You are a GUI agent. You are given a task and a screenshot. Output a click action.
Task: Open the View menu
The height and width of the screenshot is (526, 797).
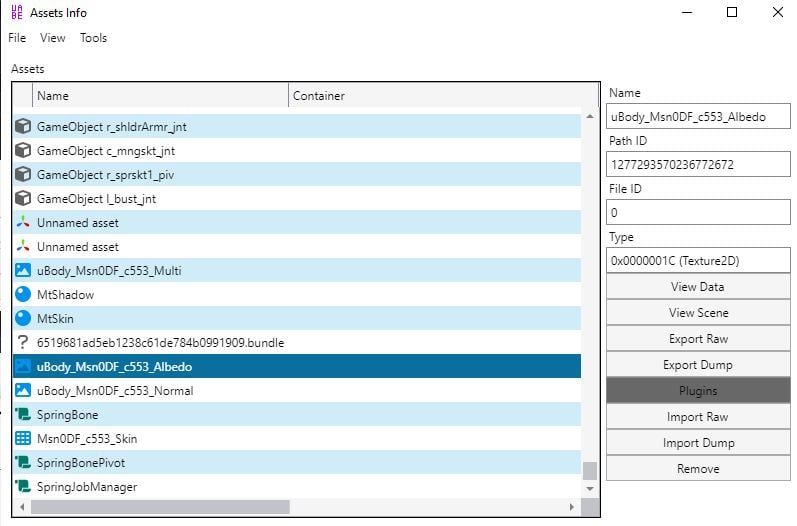click(x=52, y=38)
